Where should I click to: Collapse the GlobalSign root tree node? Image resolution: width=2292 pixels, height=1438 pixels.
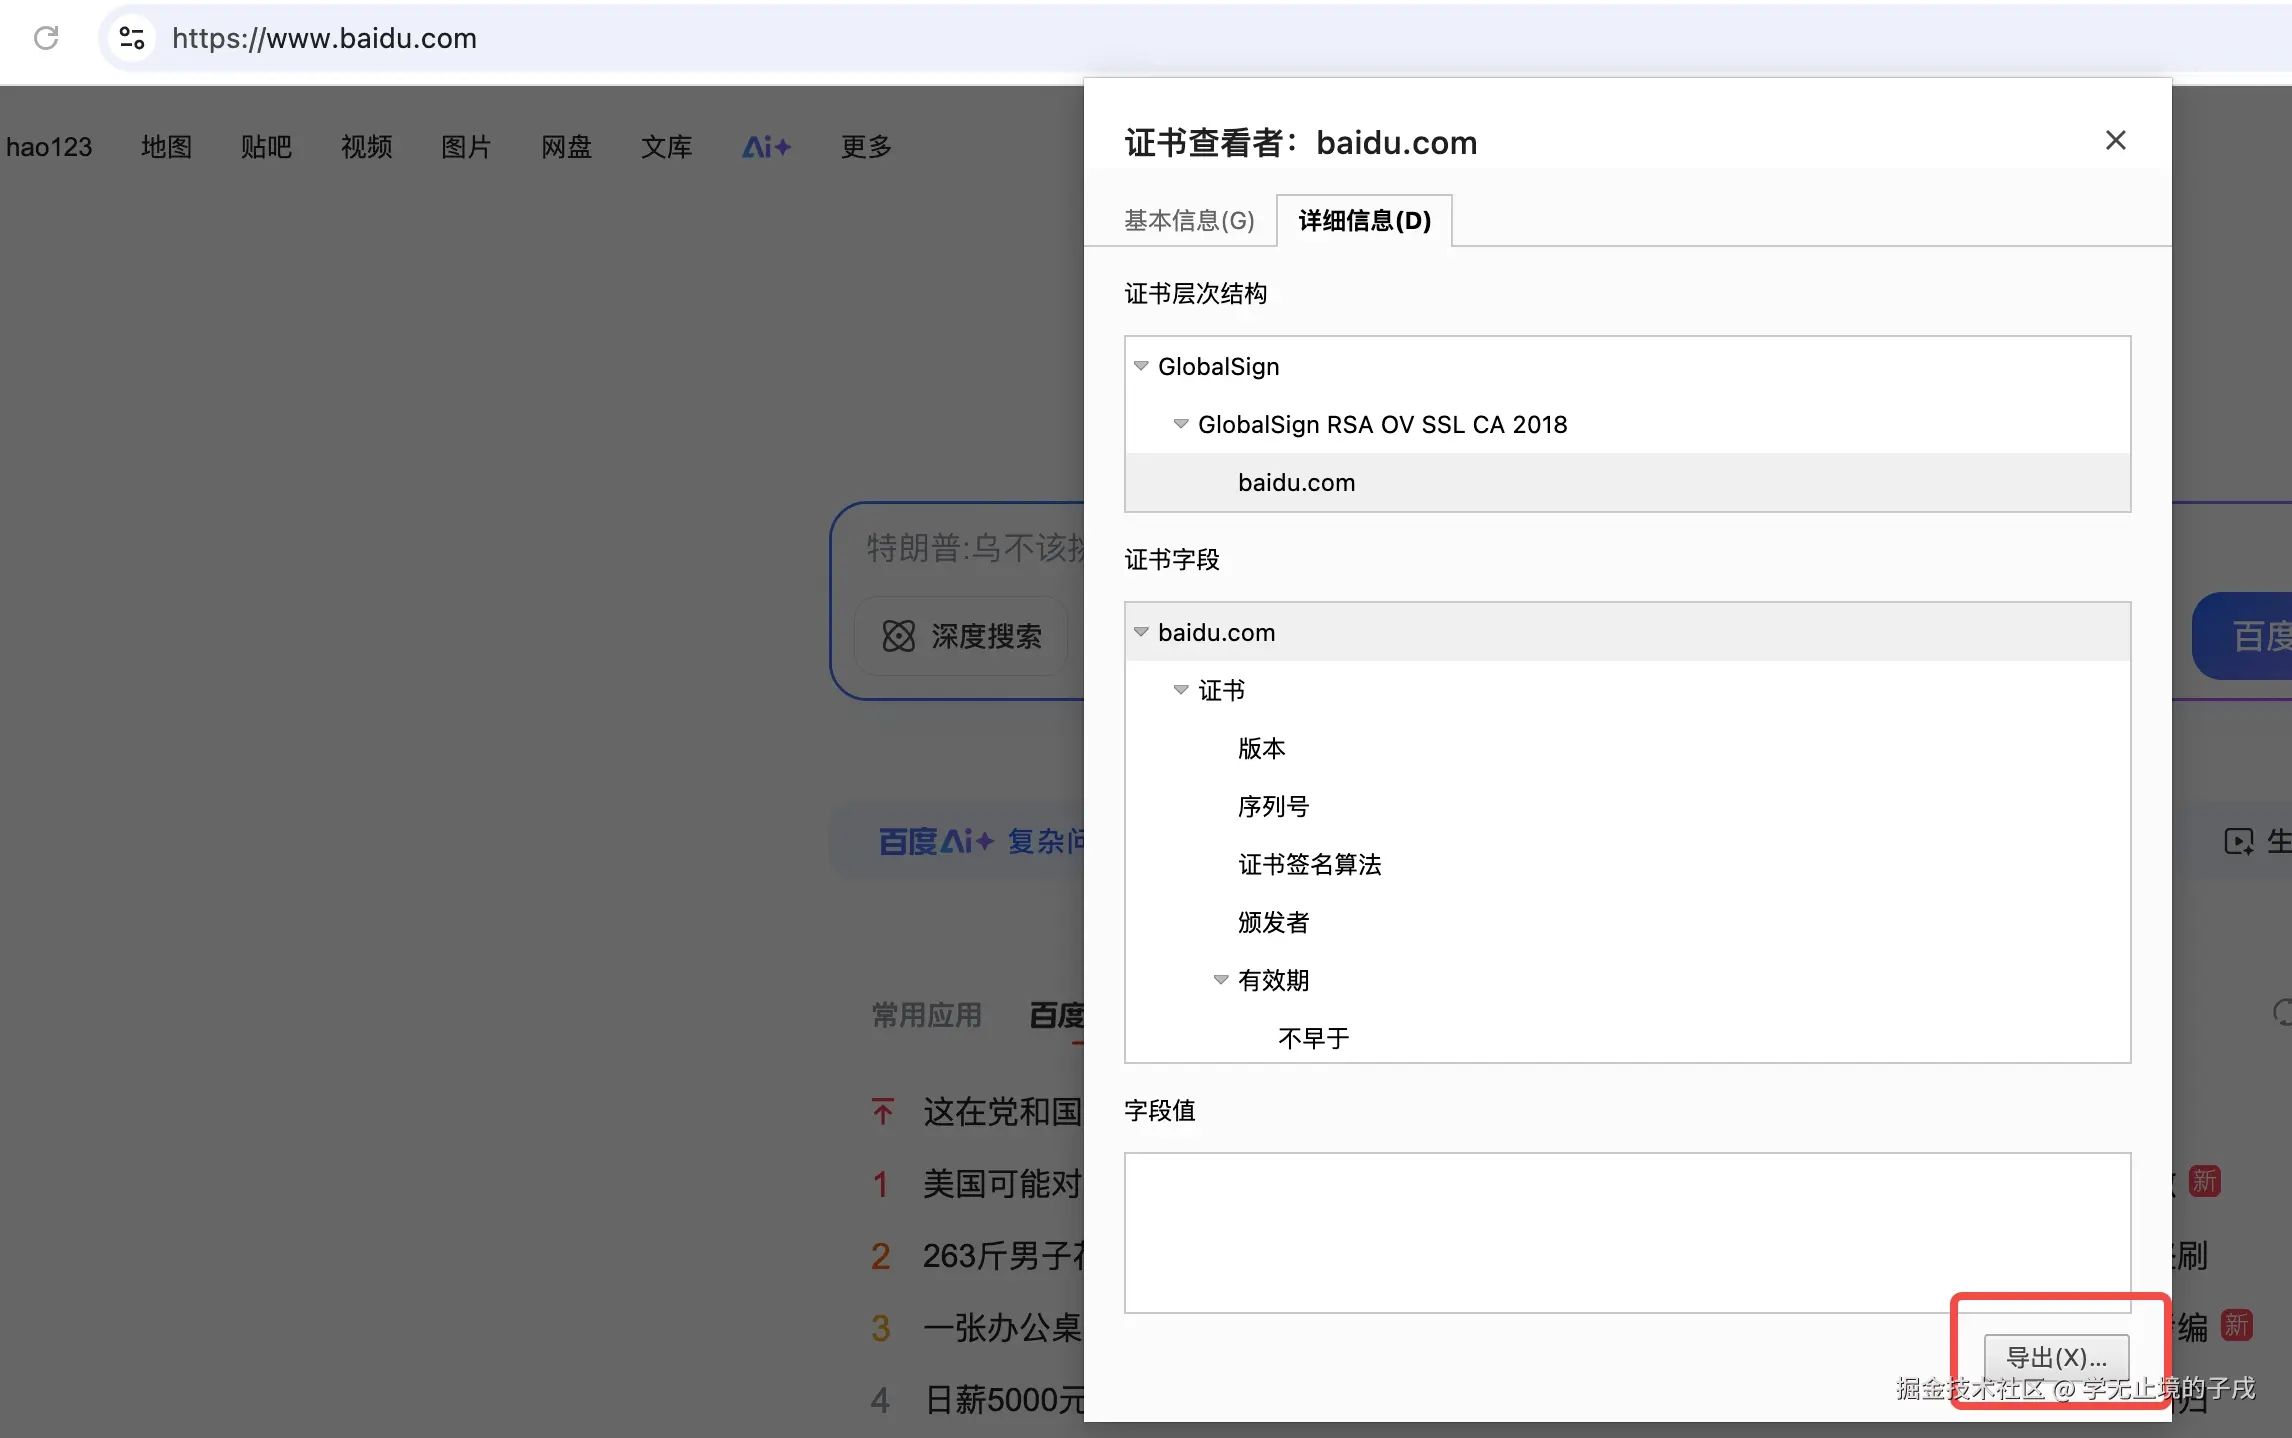1141,366
